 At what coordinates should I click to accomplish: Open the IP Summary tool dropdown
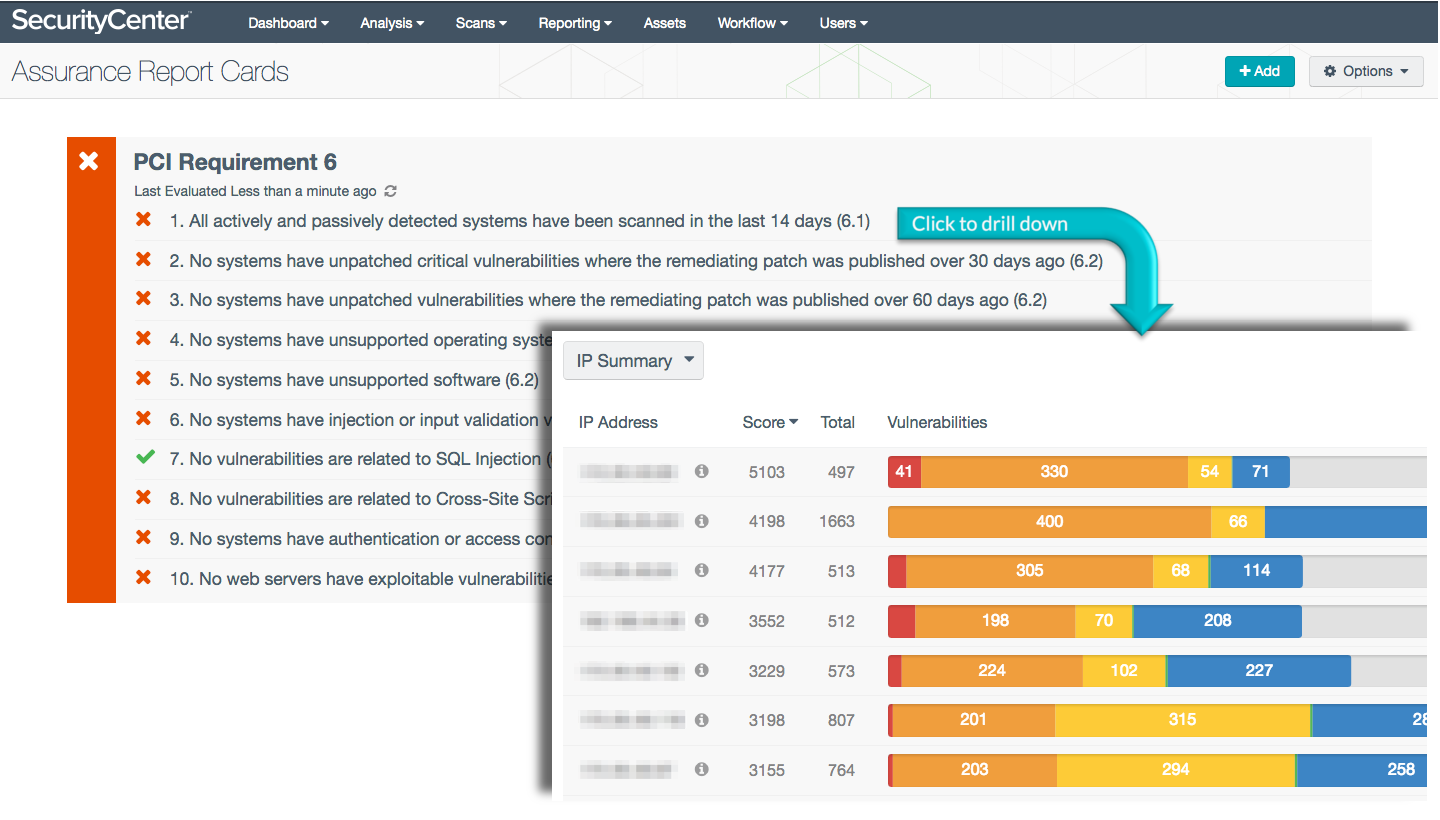(634, 361)
